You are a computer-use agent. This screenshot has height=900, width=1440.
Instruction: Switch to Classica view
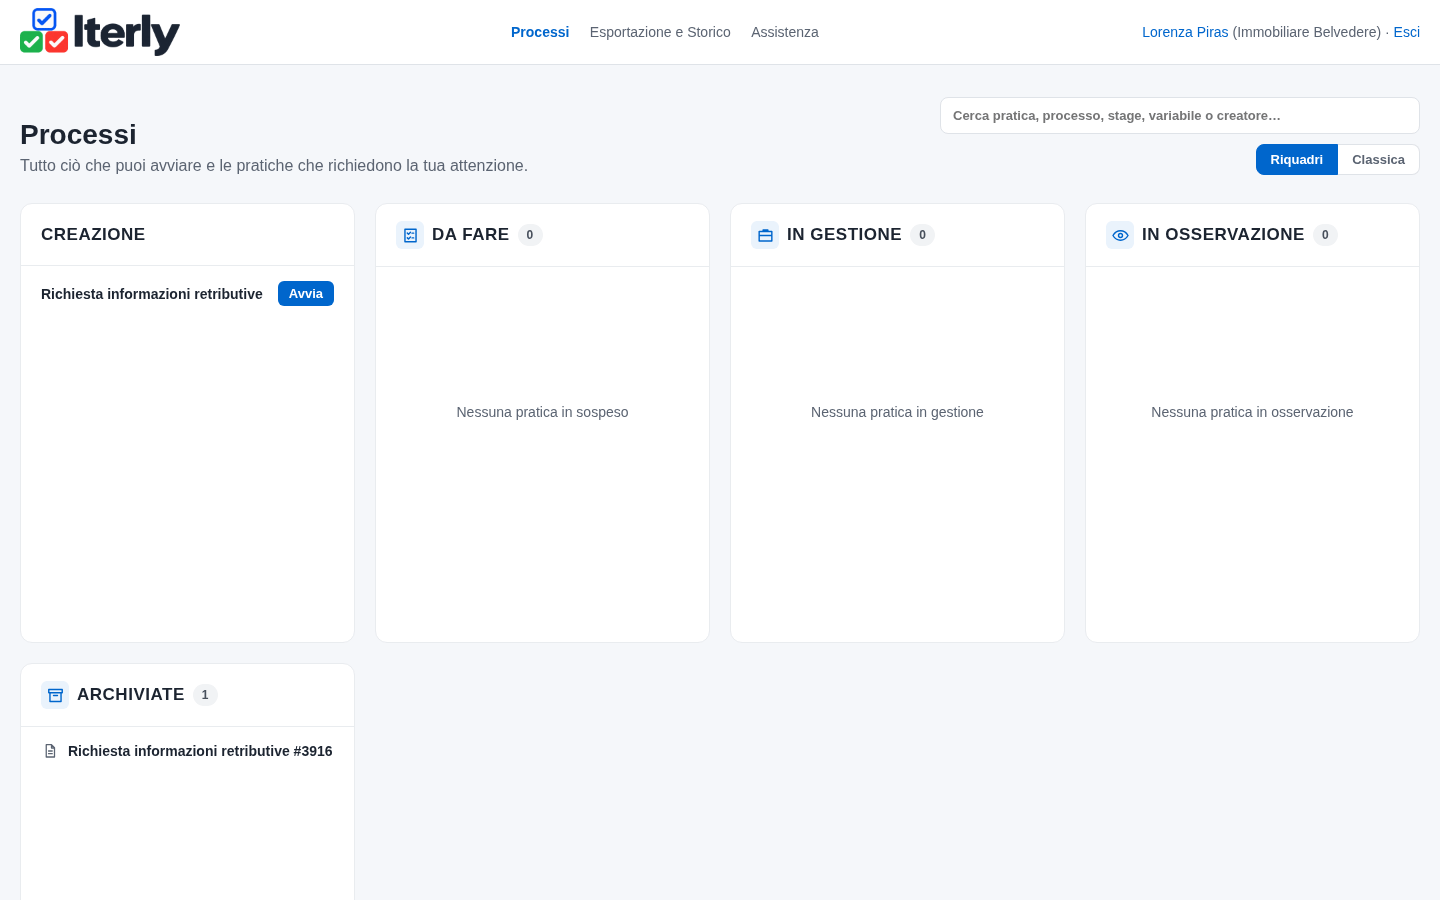click(x=1378, y=160)
